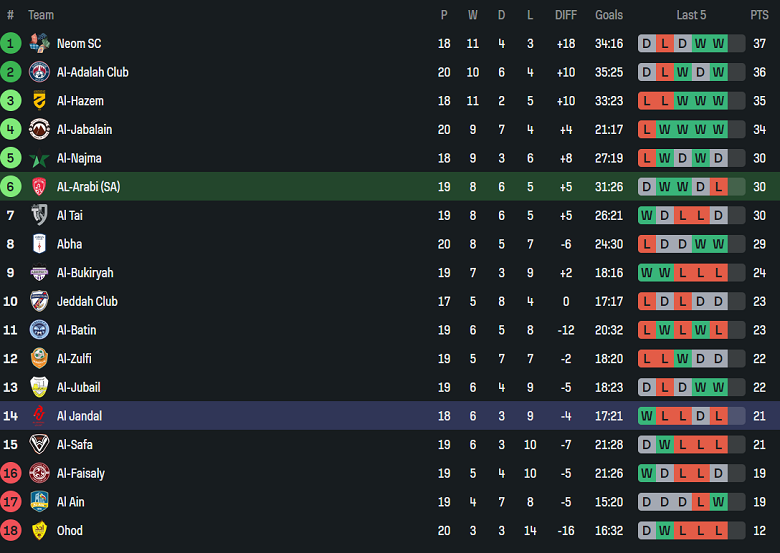Open the Al-Bukiryah team link
This screenshot has width=780, height=553.
[85, 273]
